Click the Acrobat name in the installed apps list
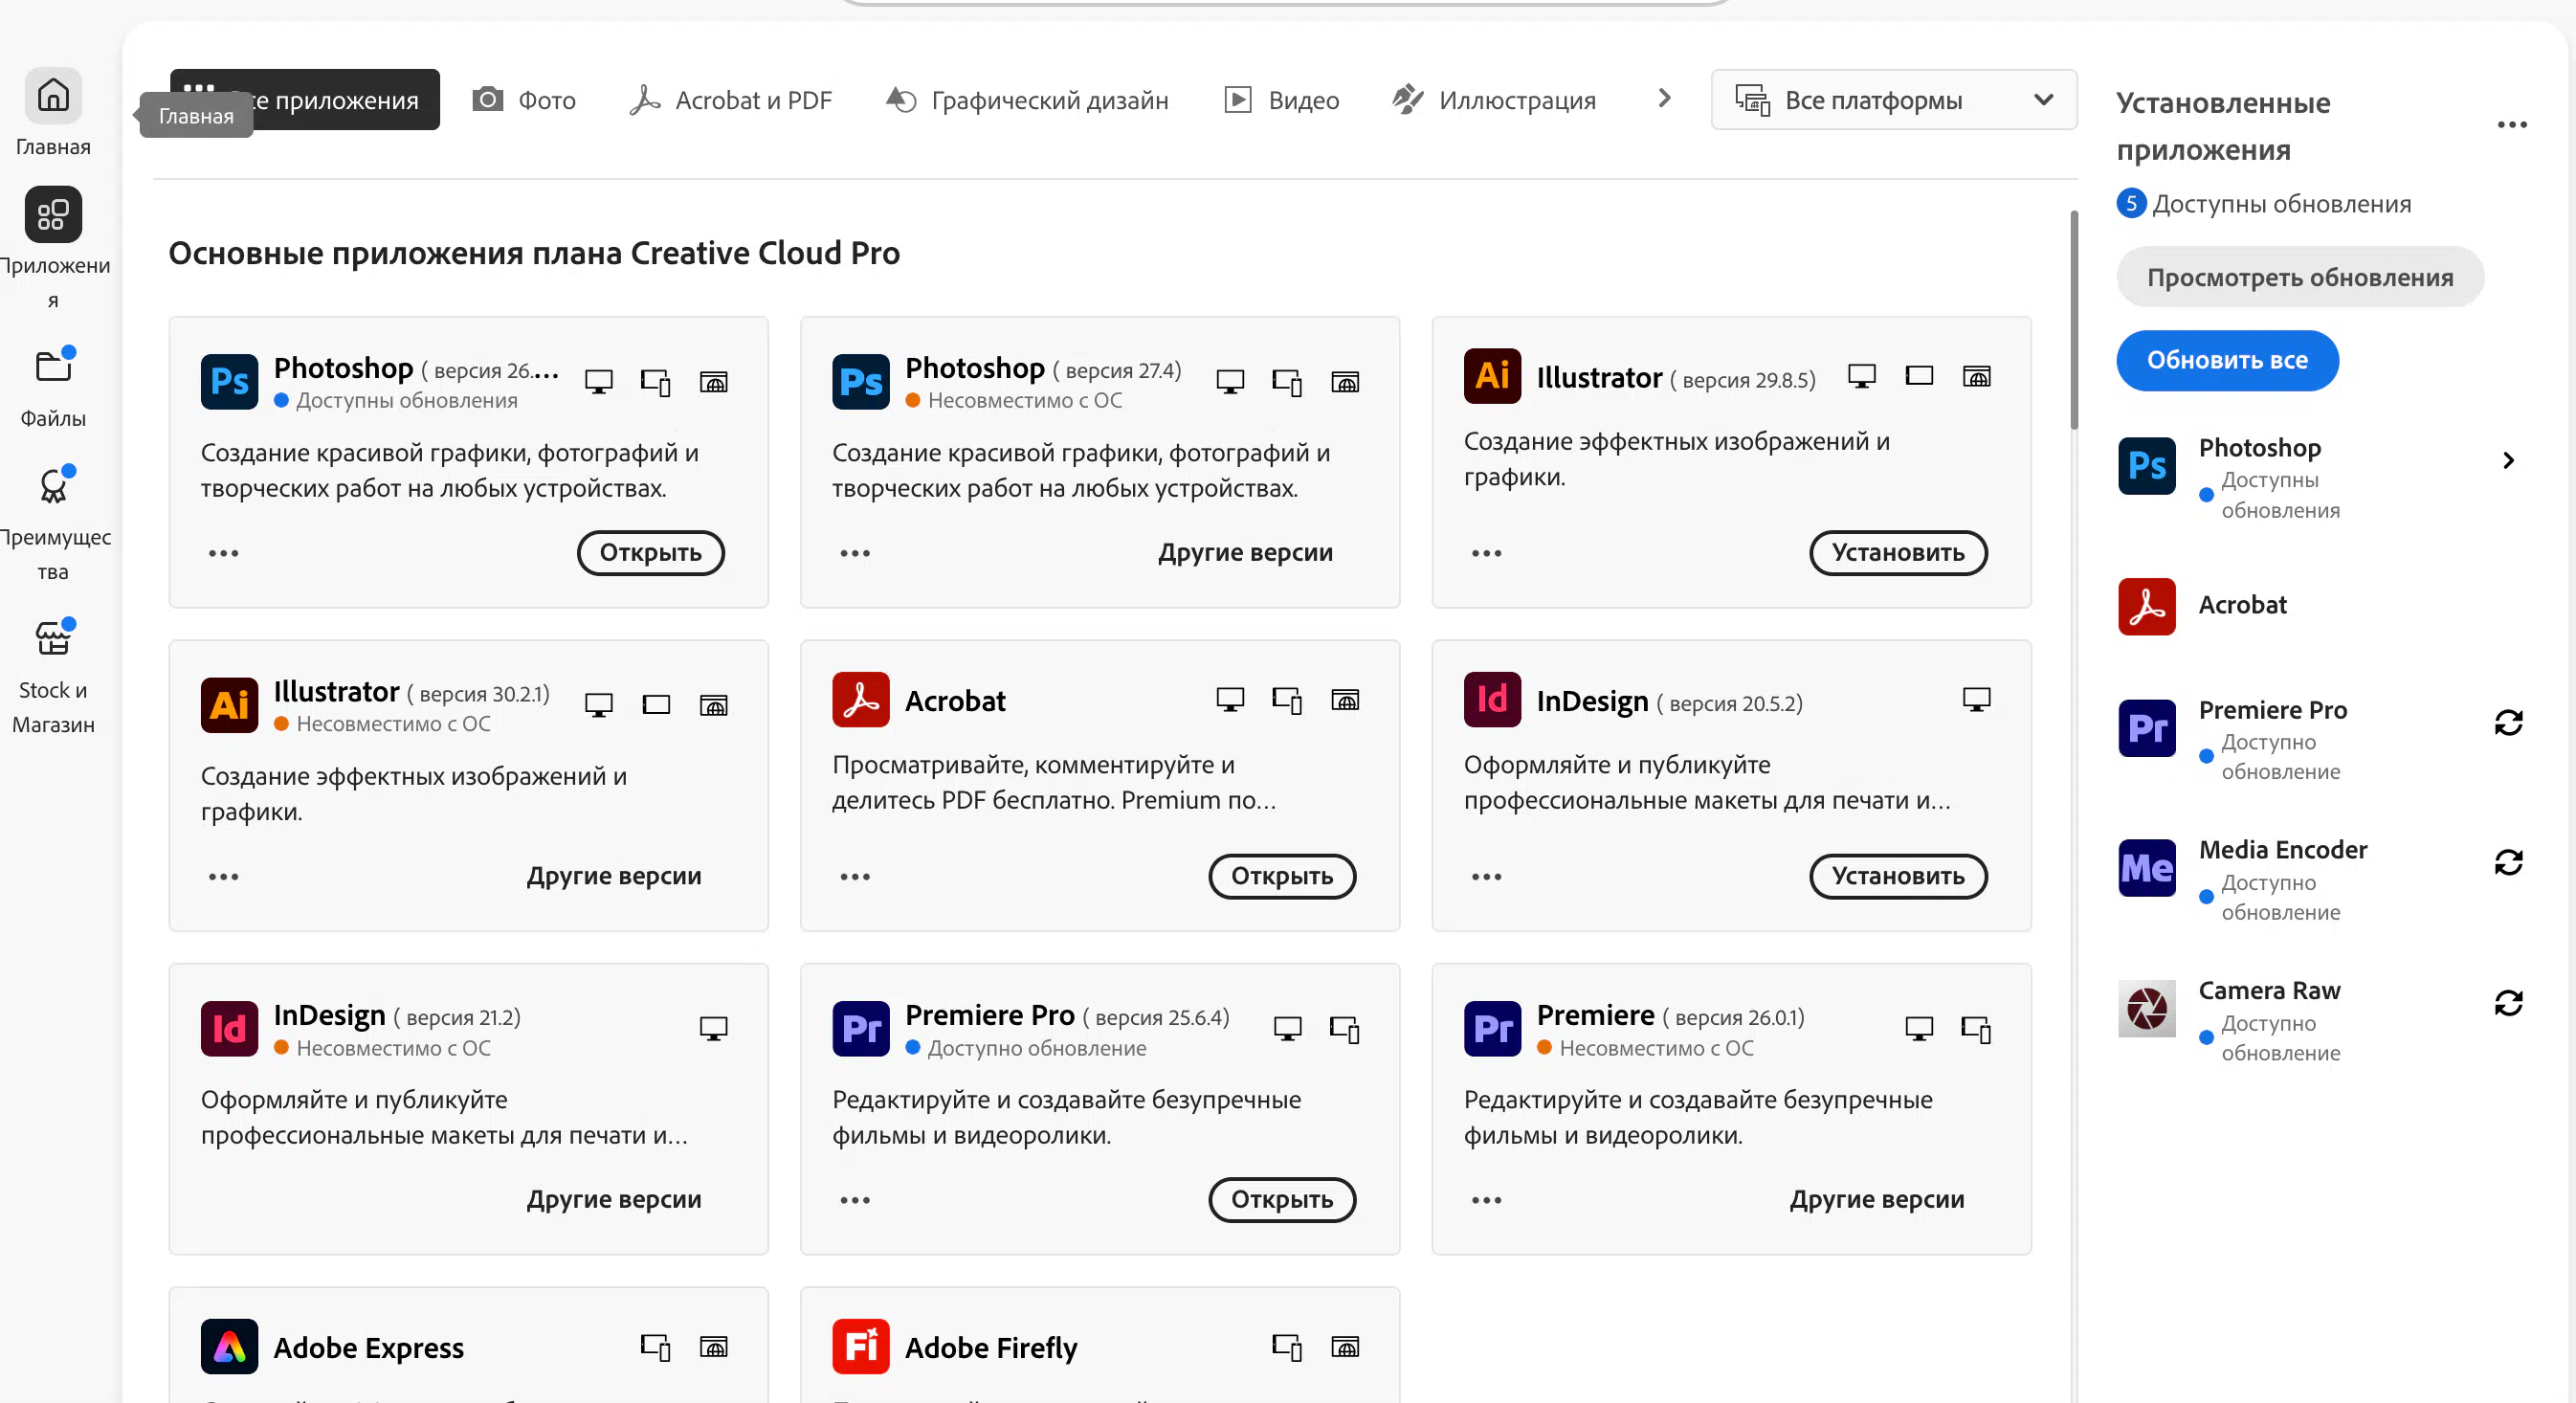The height and width of the screenshot is (1403, 2576). tap(2242, 606)
